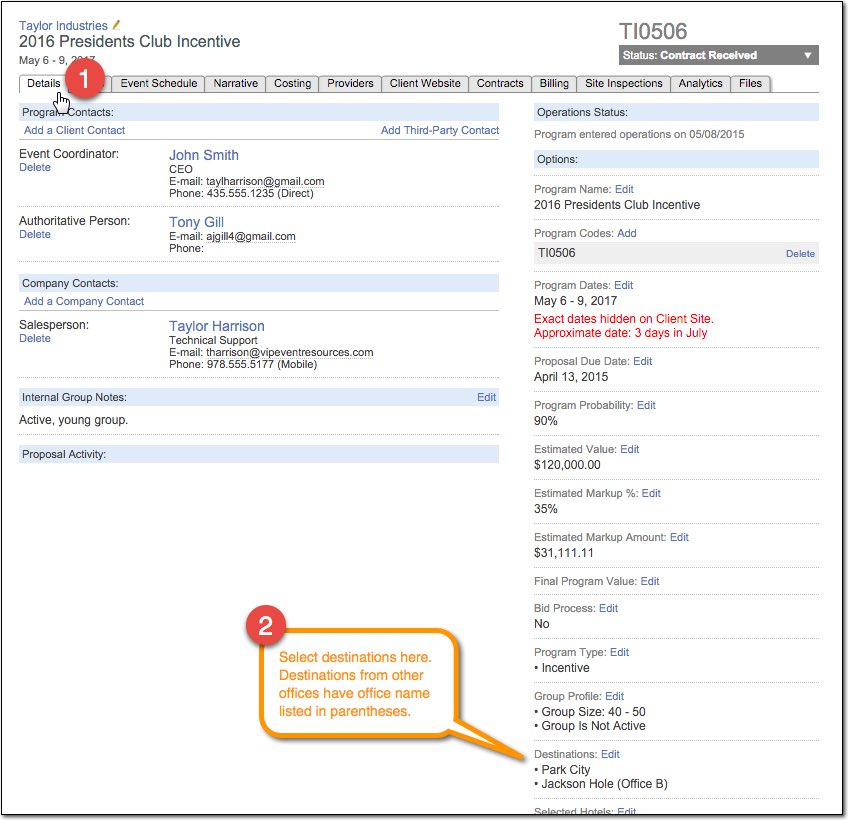The image size is (848, 820).
Task: Click the 'Jackson Hole (Office B)' destination
Action: click(x=604, y=784)
